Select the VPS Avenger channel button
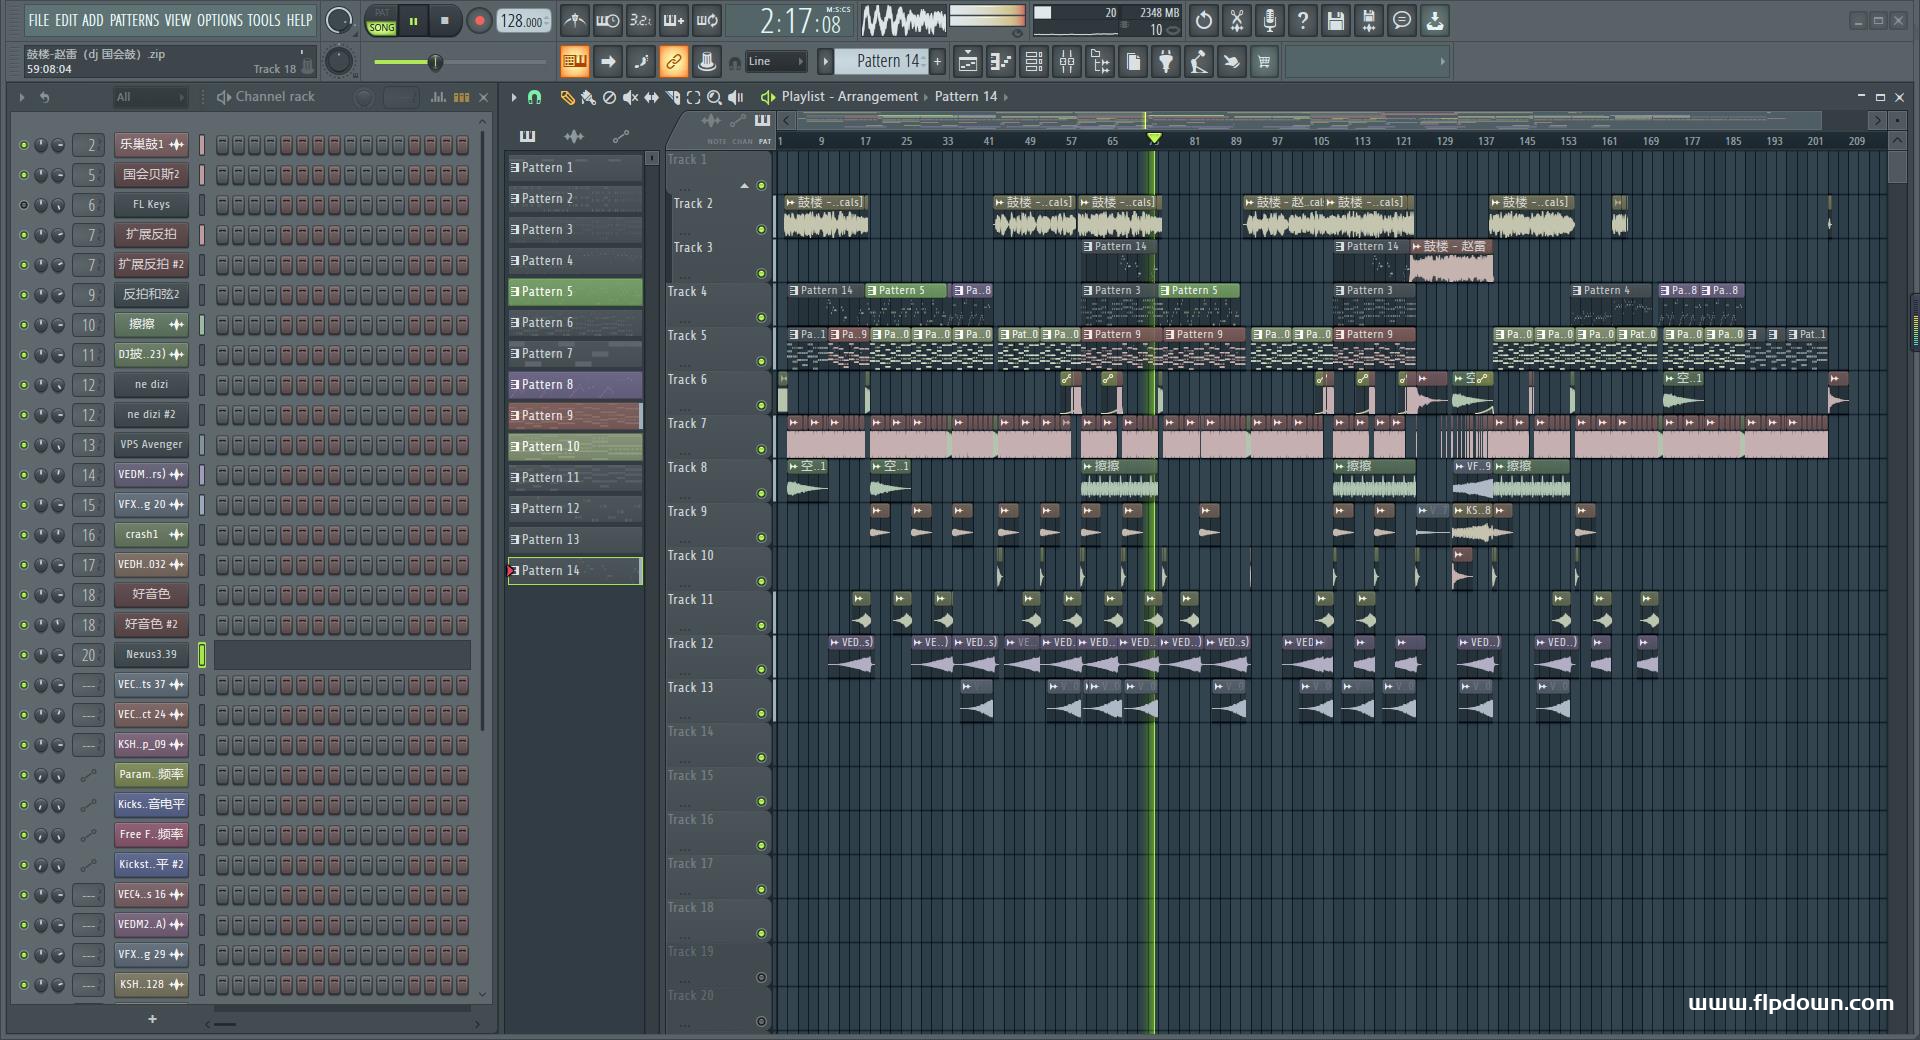 151,444
